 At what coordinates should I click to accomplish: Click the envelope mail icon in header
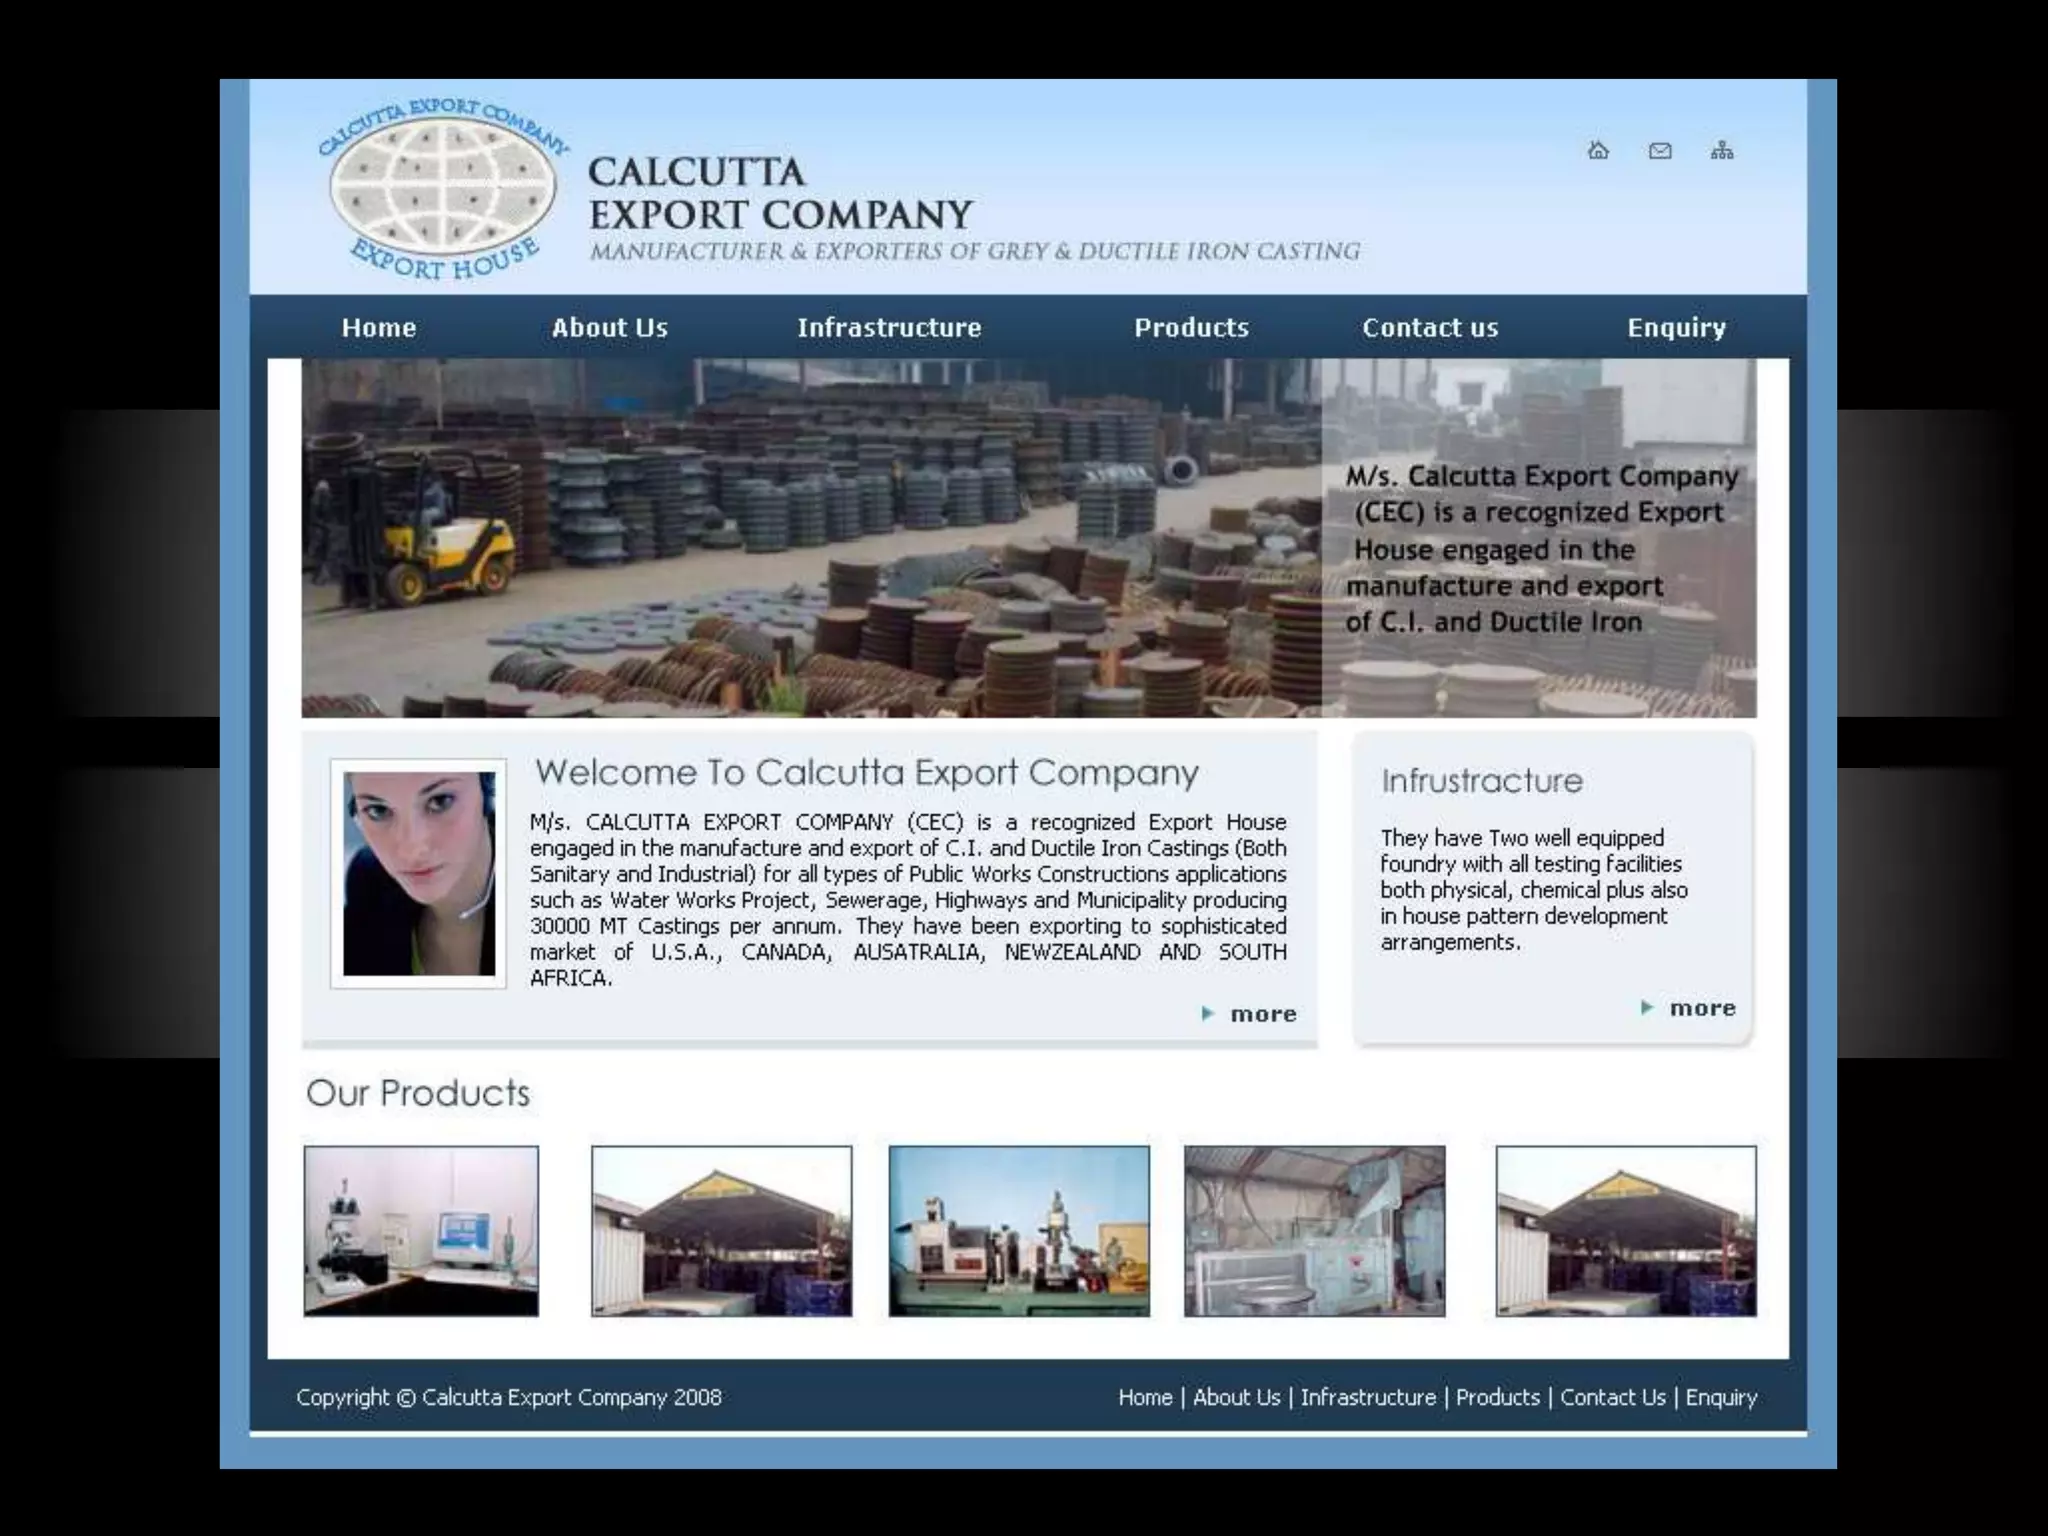[1660, 151]
